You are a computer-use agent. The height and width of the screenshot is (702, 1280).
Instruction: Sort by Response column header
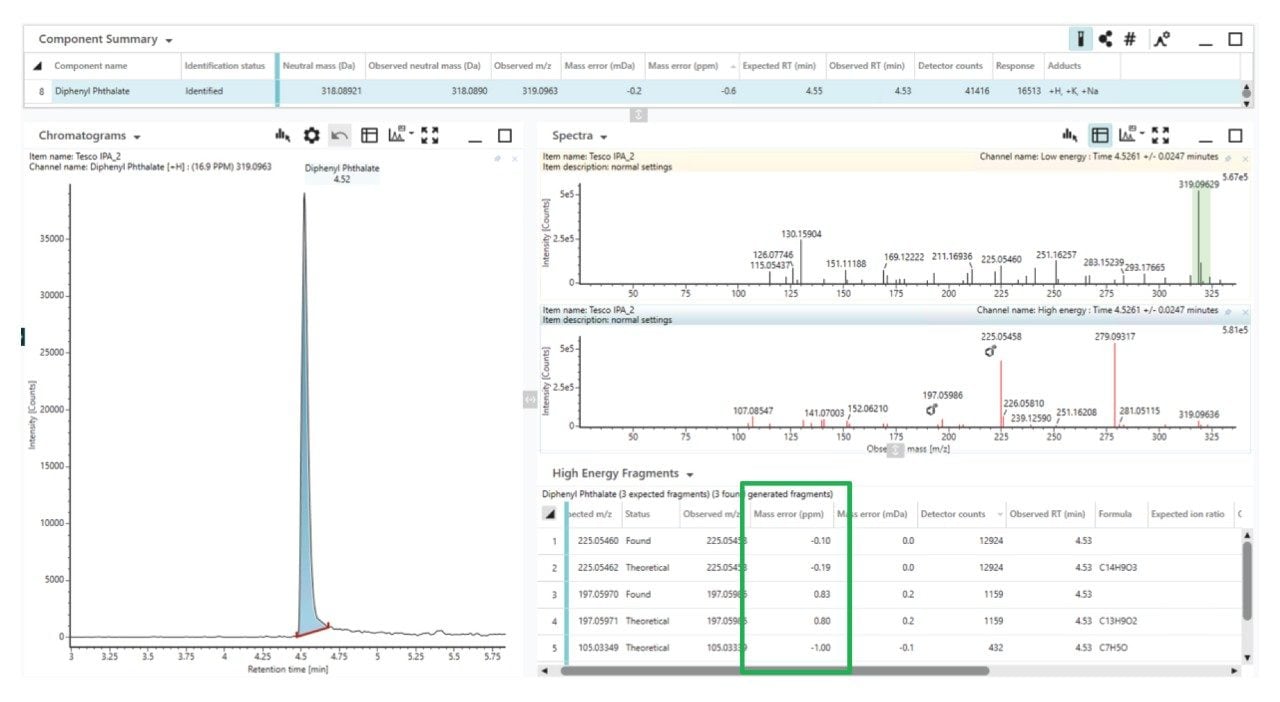click(1015, 66)
